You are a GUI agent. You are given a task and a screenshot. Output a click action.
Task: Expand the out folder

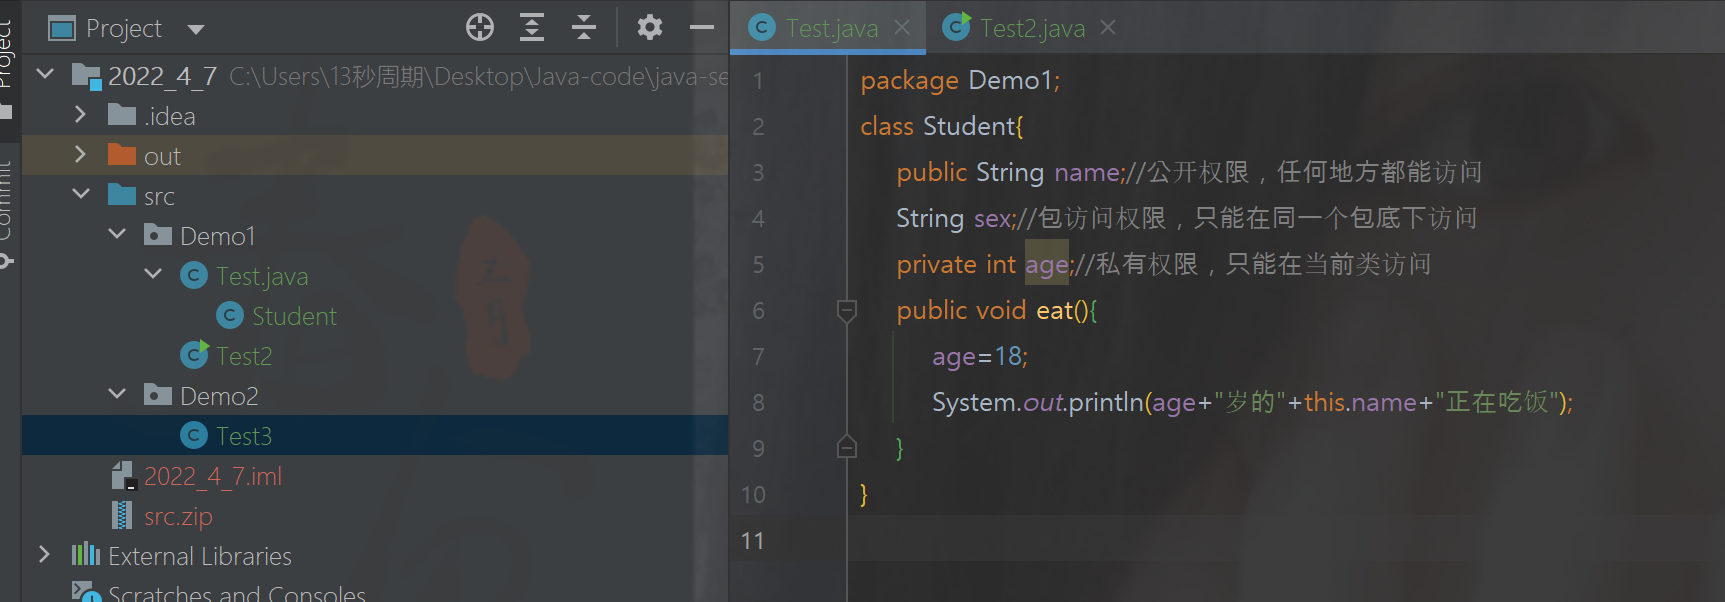click(81, 155)
